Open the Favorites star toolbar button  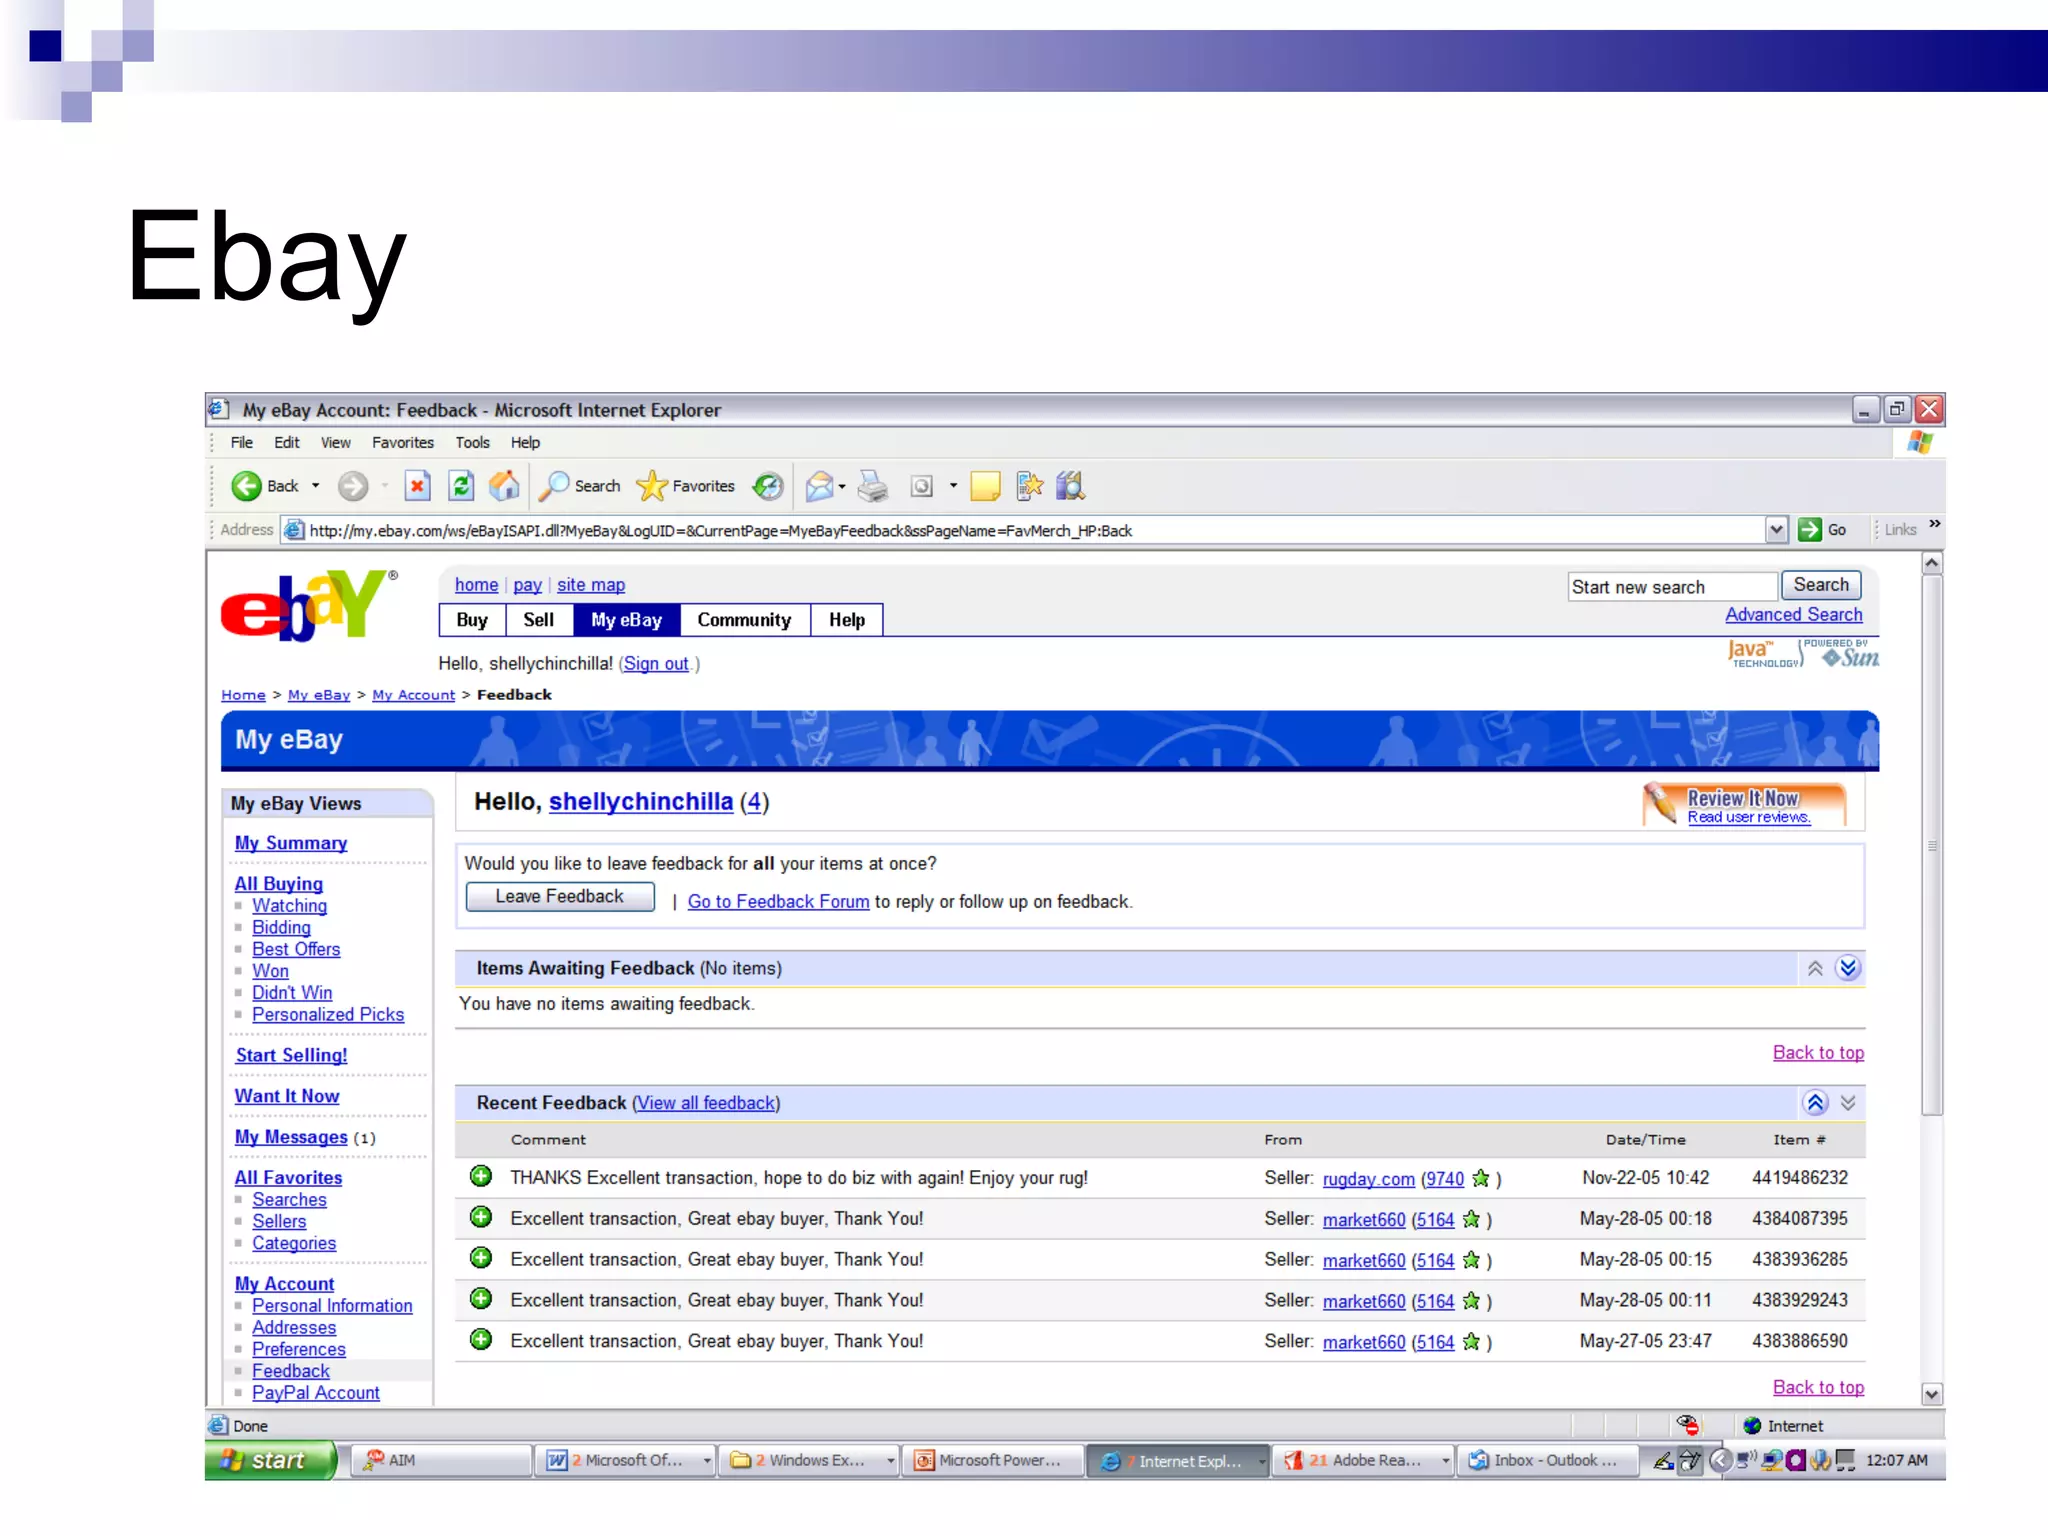coord(686,486)
